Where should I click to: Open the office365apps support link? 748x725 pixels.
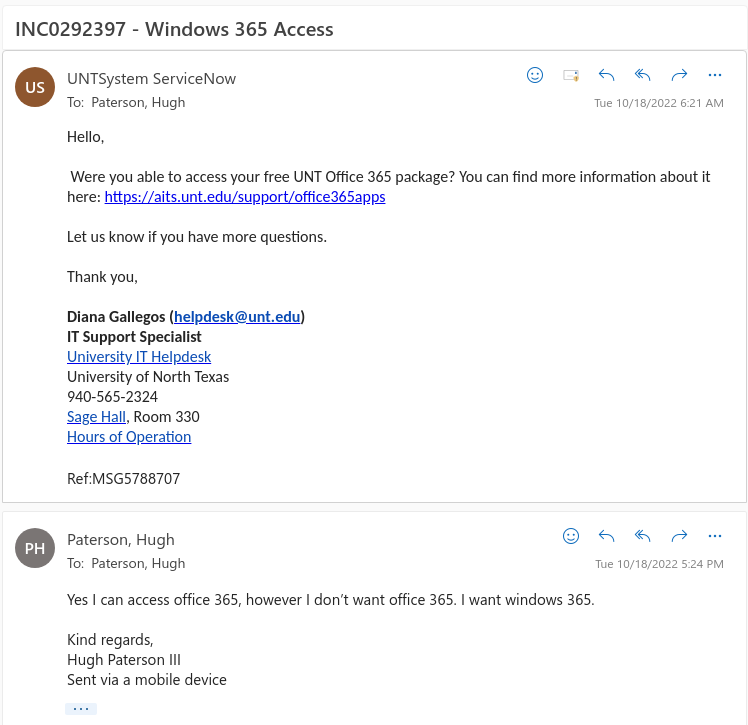[245, 197]
